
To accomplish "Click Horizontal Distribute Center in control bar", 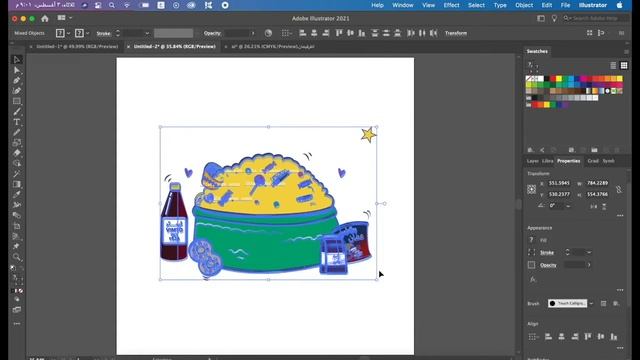I will click(422, 33).
